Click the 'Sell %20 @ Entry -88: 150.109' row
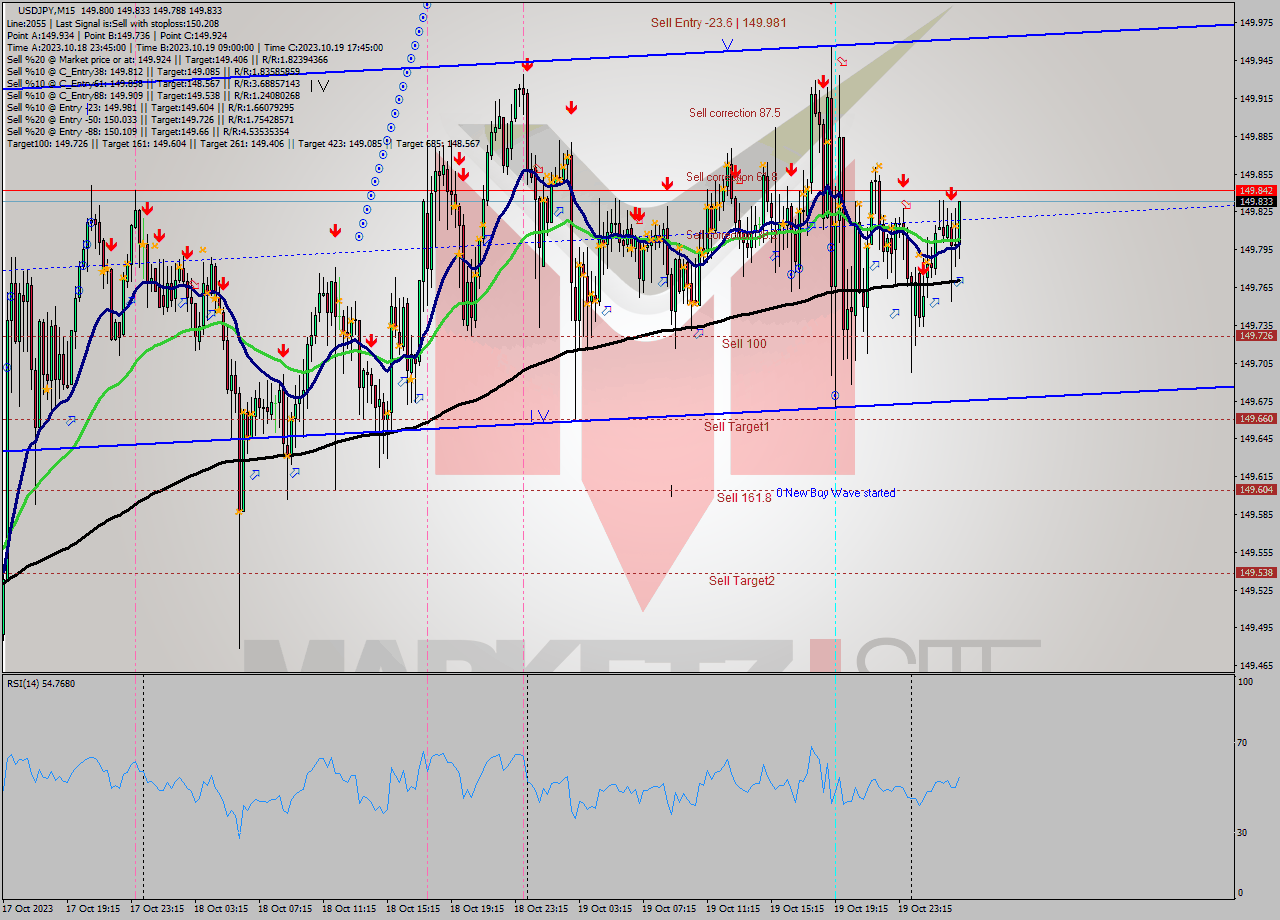Viewport: 1280px width, 920px height. (x=148, y=131)
